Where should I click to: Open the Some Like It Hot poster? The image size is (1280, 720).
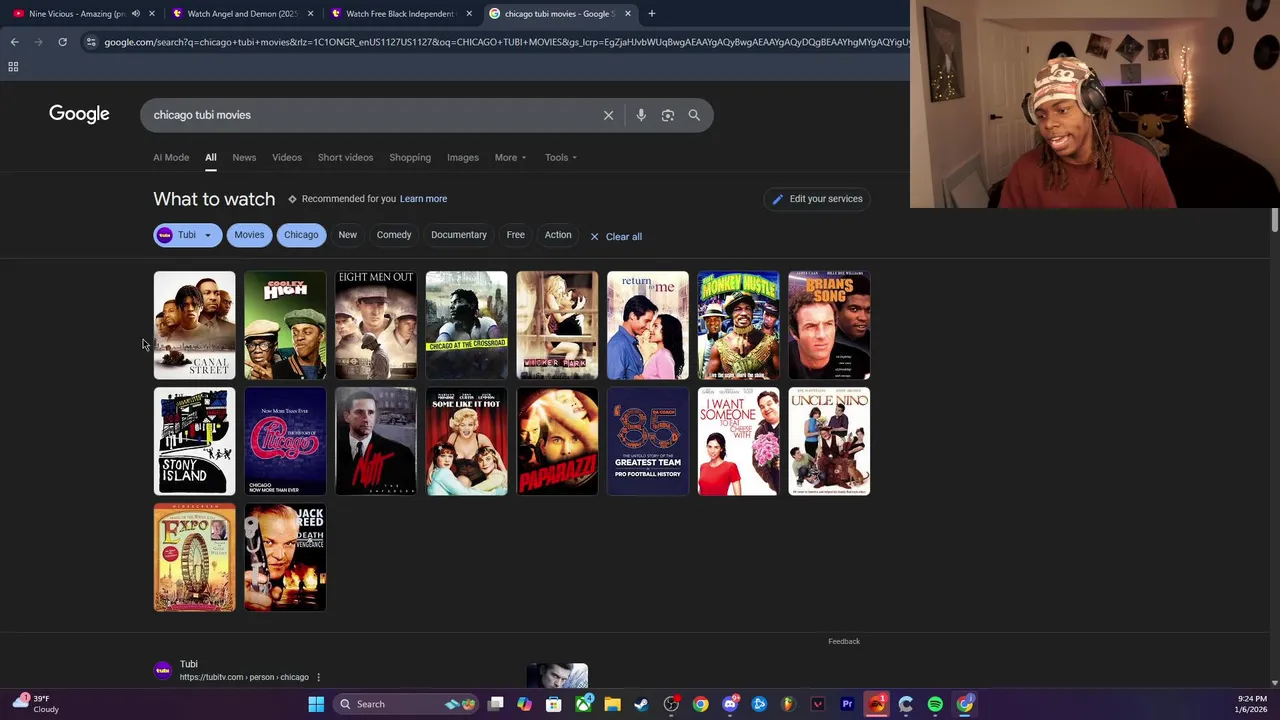pos(466,441)
